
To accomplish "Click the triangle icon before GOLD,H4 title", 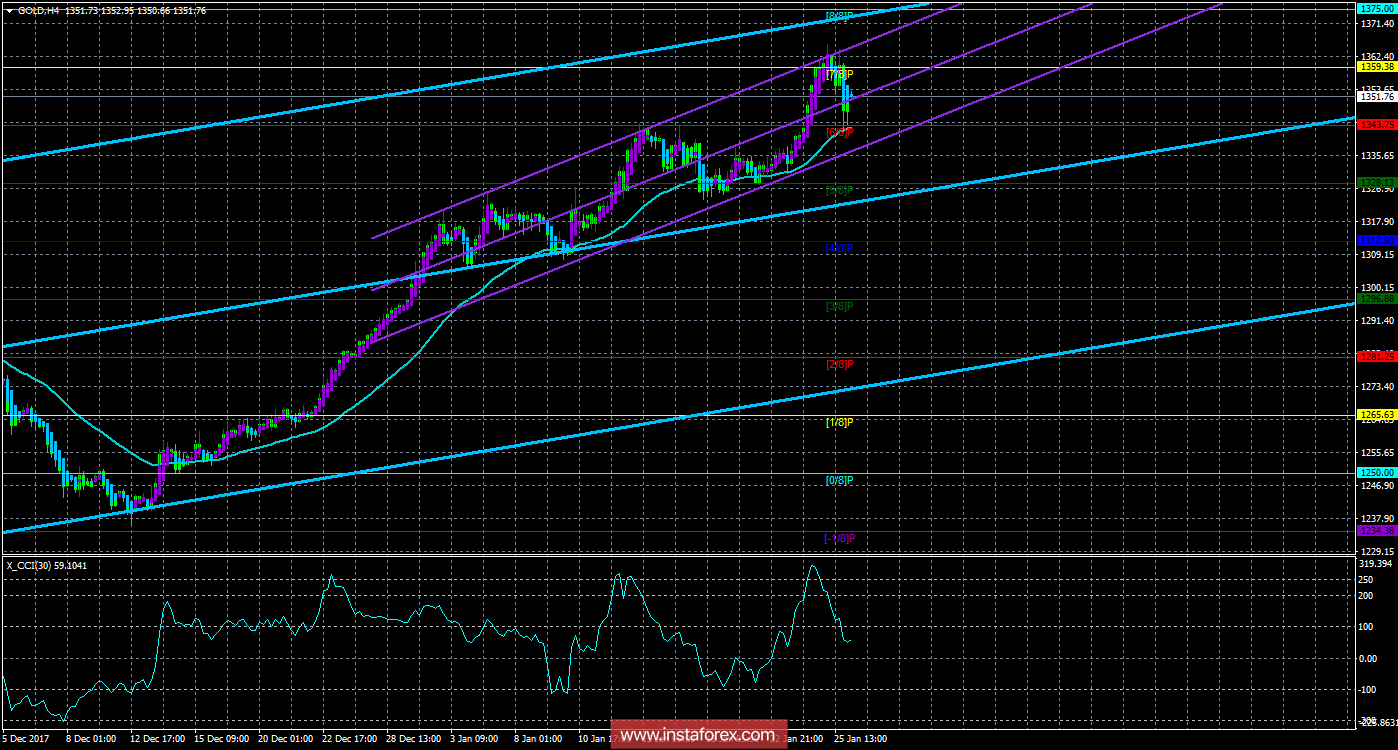I will 10,9.
